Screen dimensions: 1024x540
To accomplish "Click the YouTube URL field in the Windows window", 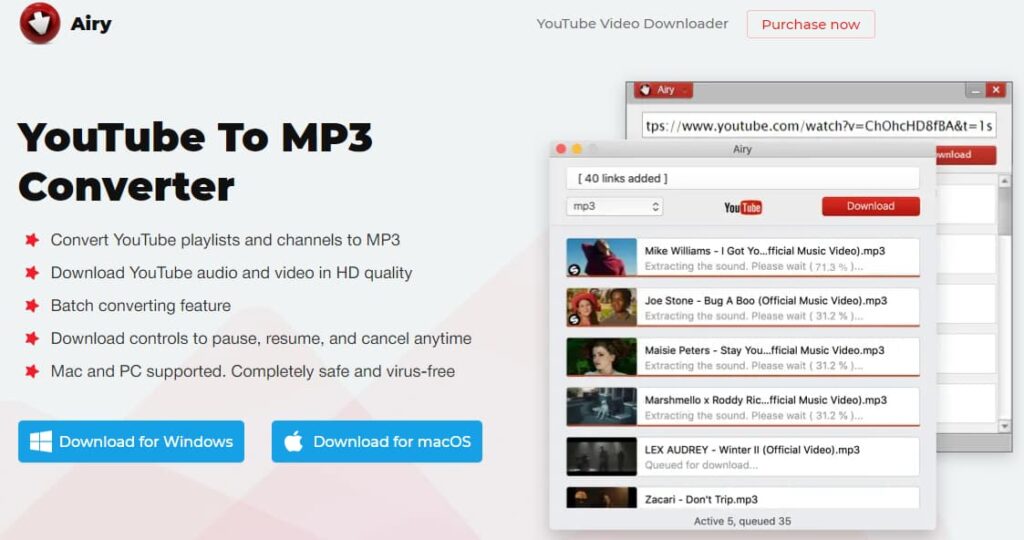I will (x=819, y=126).
